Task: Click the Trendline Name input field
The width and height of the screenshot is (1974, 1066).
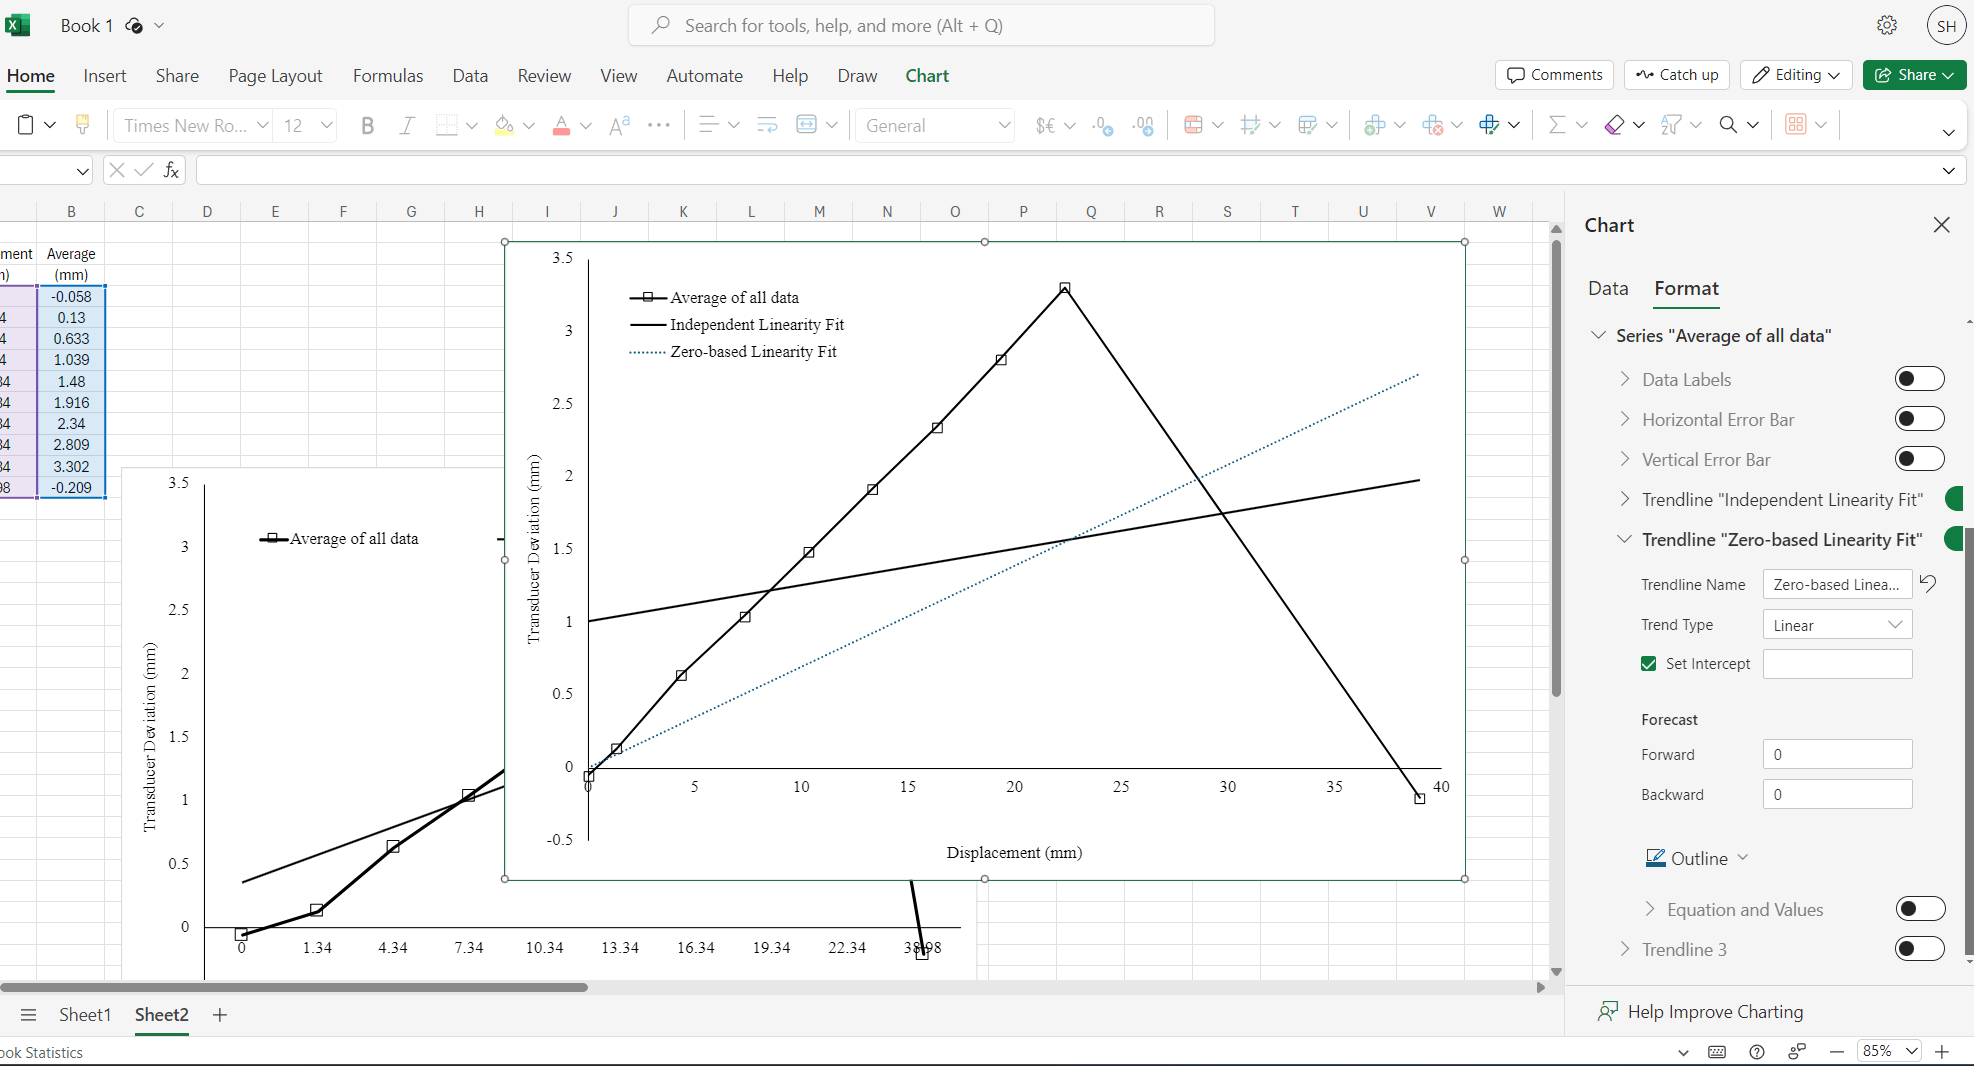Action: point(1837,584)
